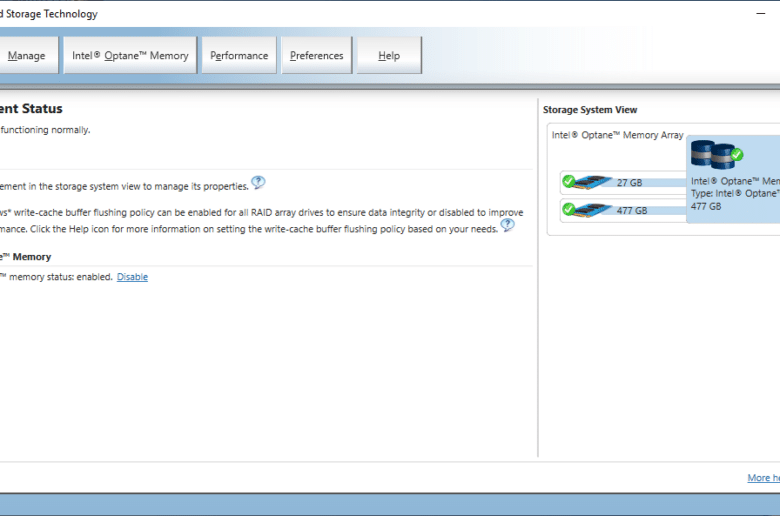Select the 477 GB drive icon
The height and width of the screenshot is (516, 780).
pyautogui.click(x=593, y=209)
